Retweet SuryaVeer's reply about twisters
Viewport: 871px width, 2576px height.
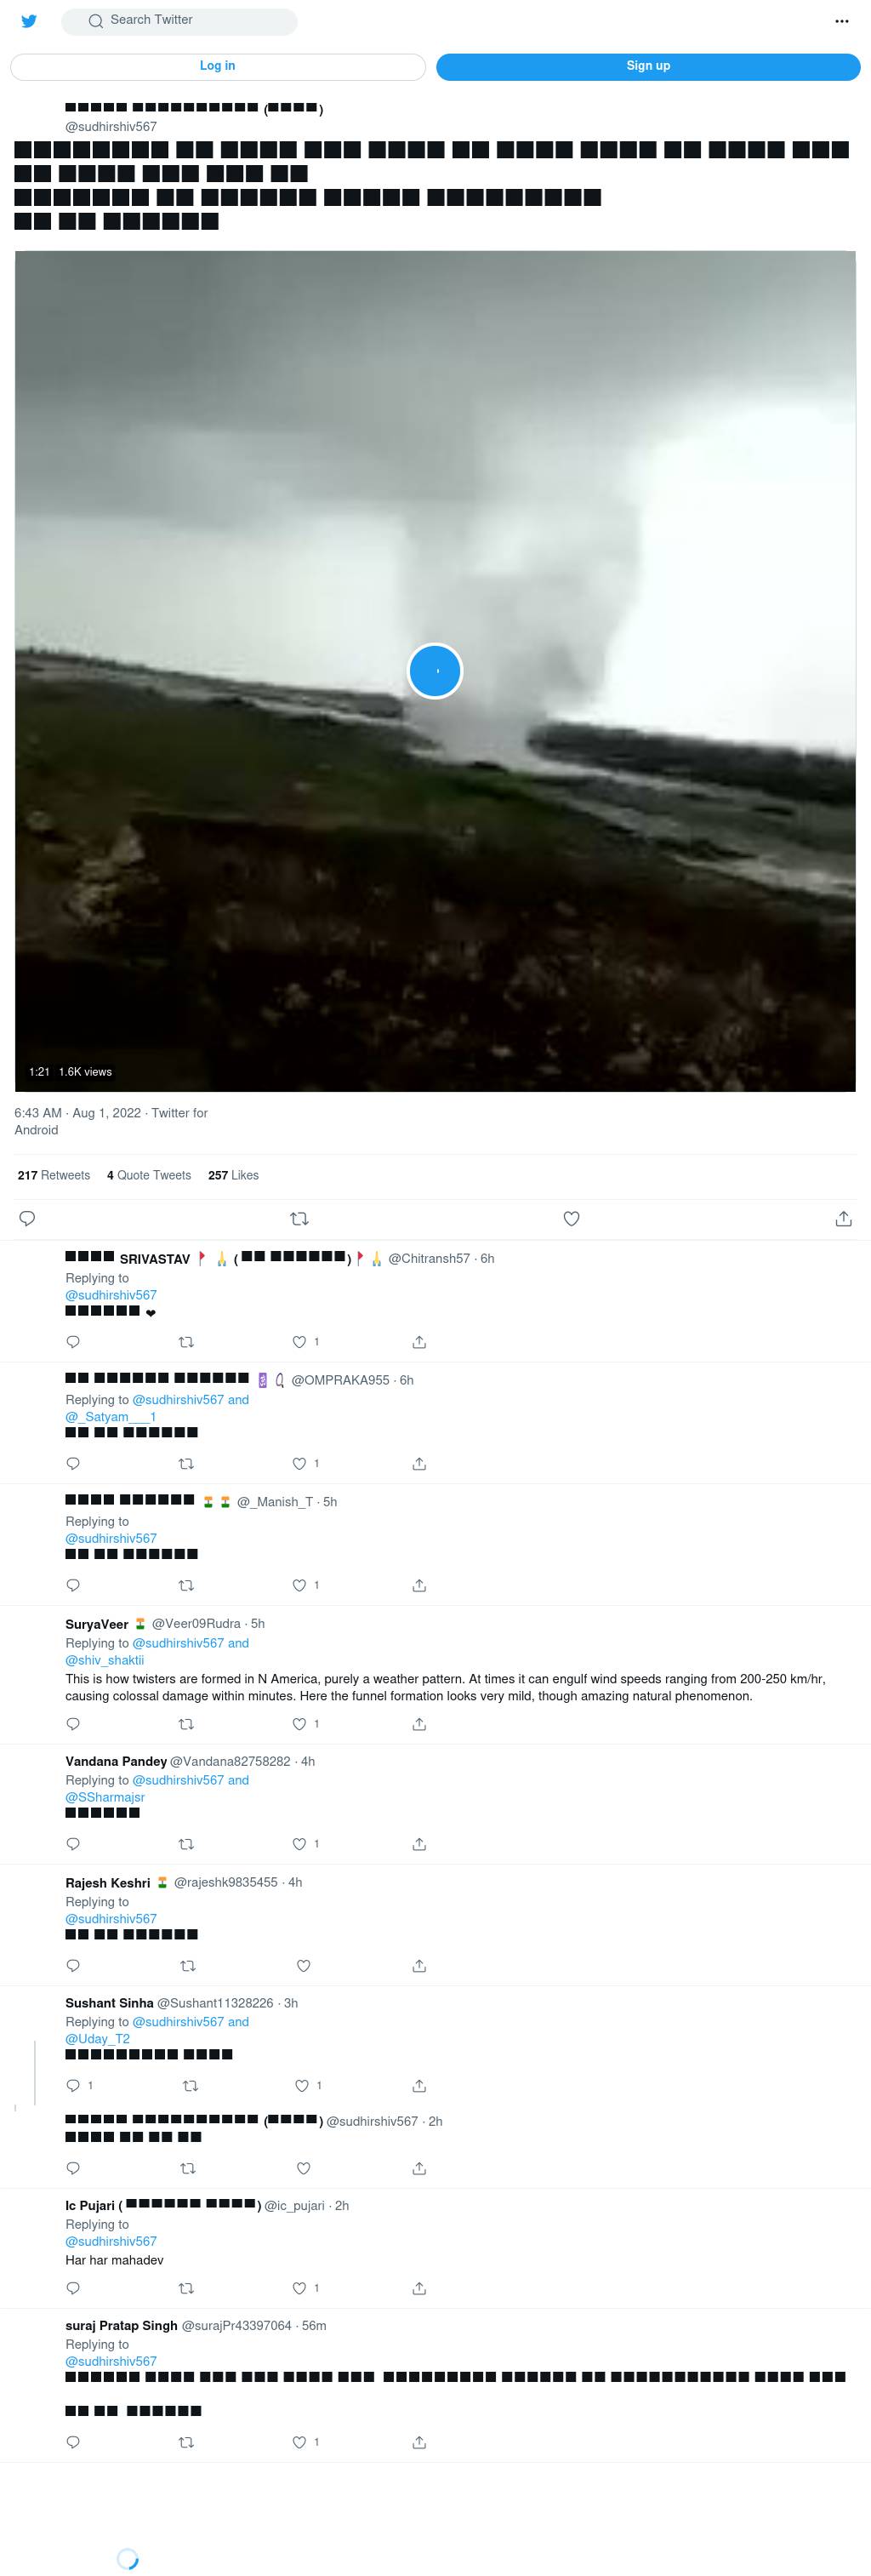pyautogui.click(x=186, y=1724)
